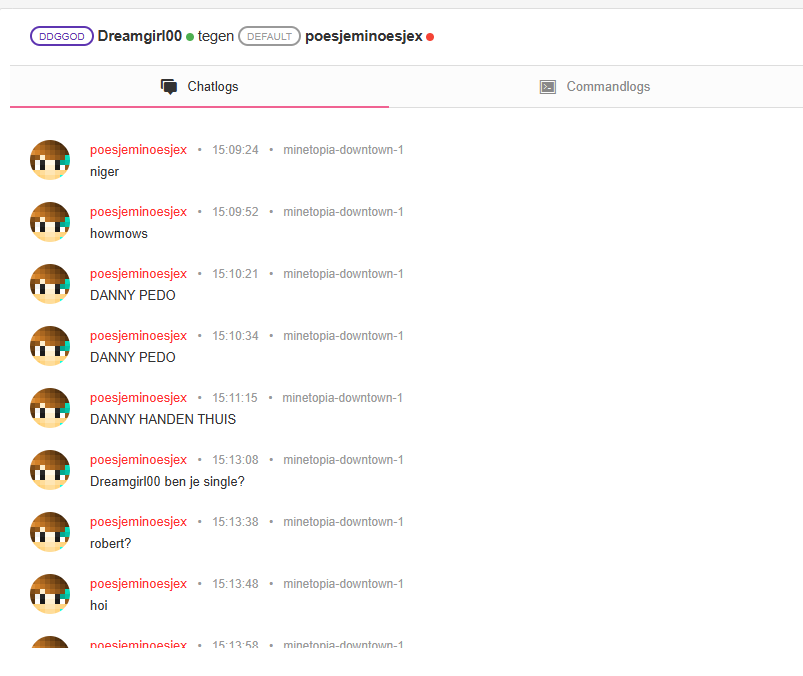Click the avatar on the 15:09:24 message
Viewport: 803px width, 676px height.
point(50,160)
